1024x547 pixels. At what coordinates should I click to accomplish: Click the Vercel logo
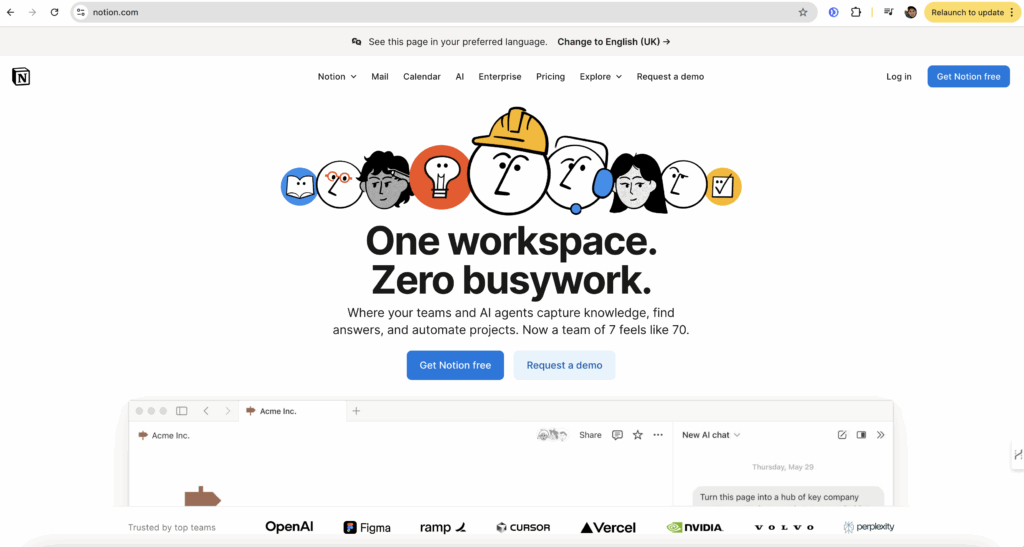(x=608, y=527)
